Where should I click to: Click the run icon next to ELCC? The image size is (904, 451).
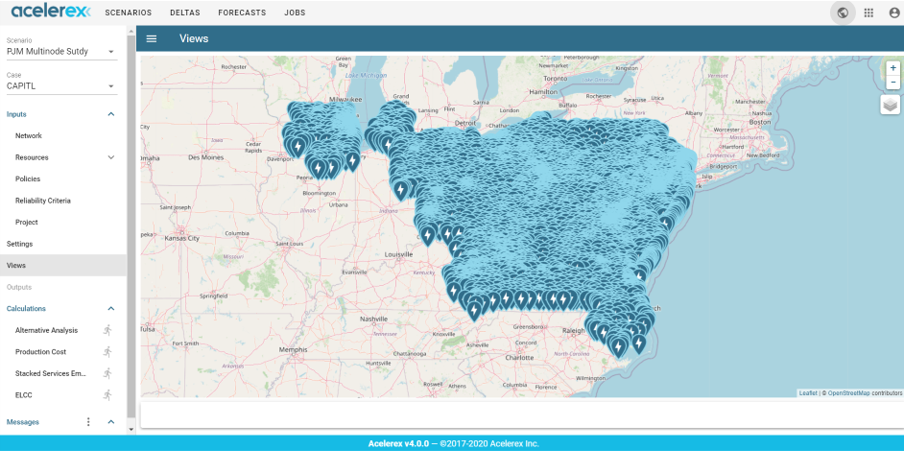107,395
